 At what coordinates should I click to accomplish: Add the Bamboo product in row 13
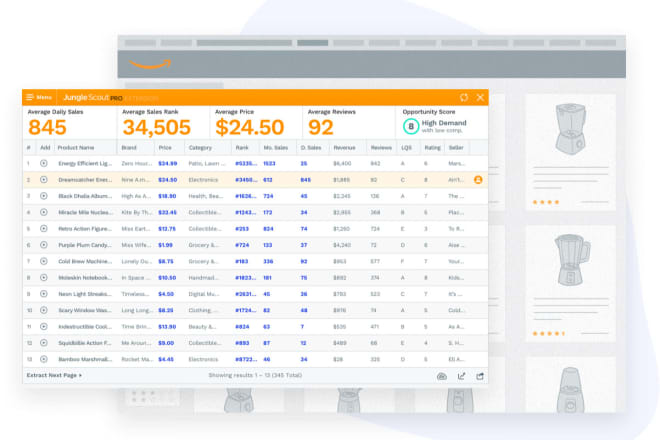[x=44, y=359]
